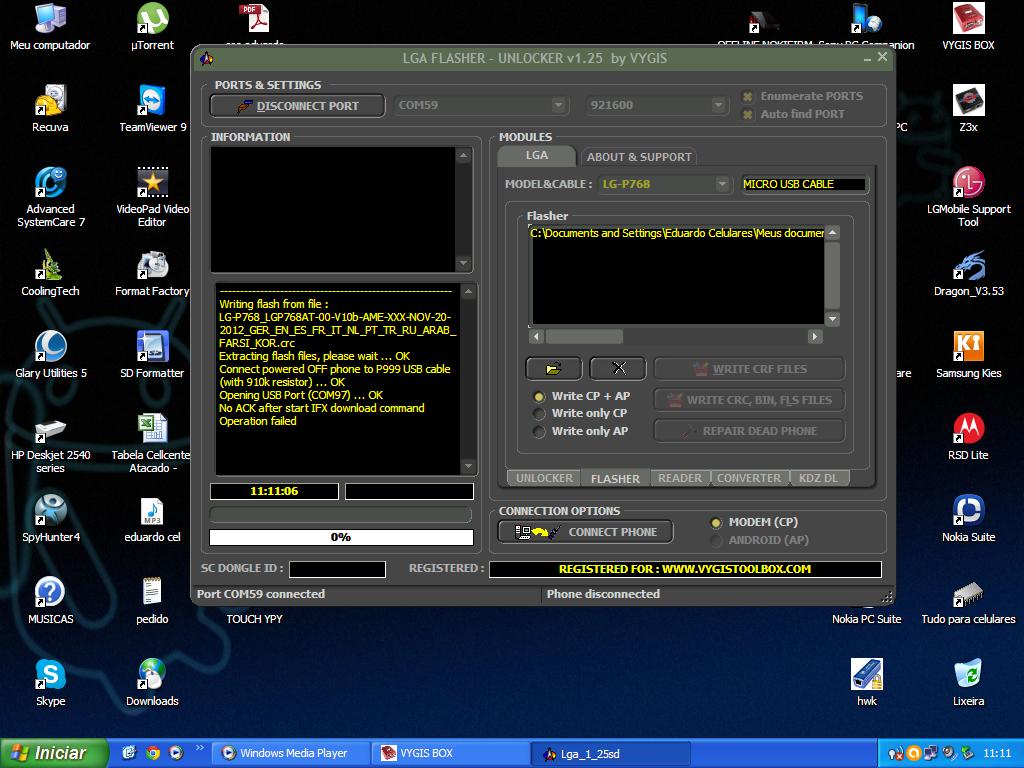Switch to the LGA modules tab
The image size is (1024, 768).
537,155
